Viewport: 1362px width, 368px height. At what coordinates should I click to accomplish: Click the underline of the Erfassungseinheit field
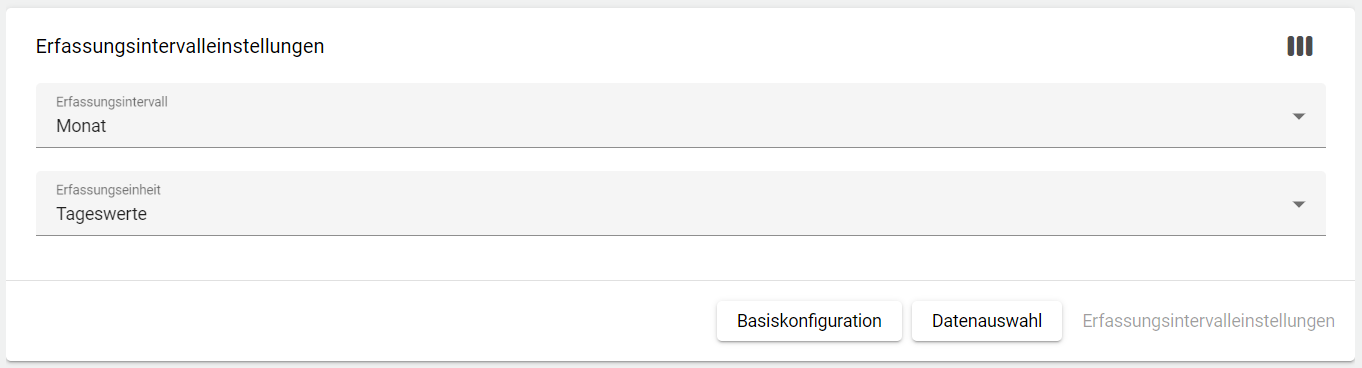click(x=681, y=235)
